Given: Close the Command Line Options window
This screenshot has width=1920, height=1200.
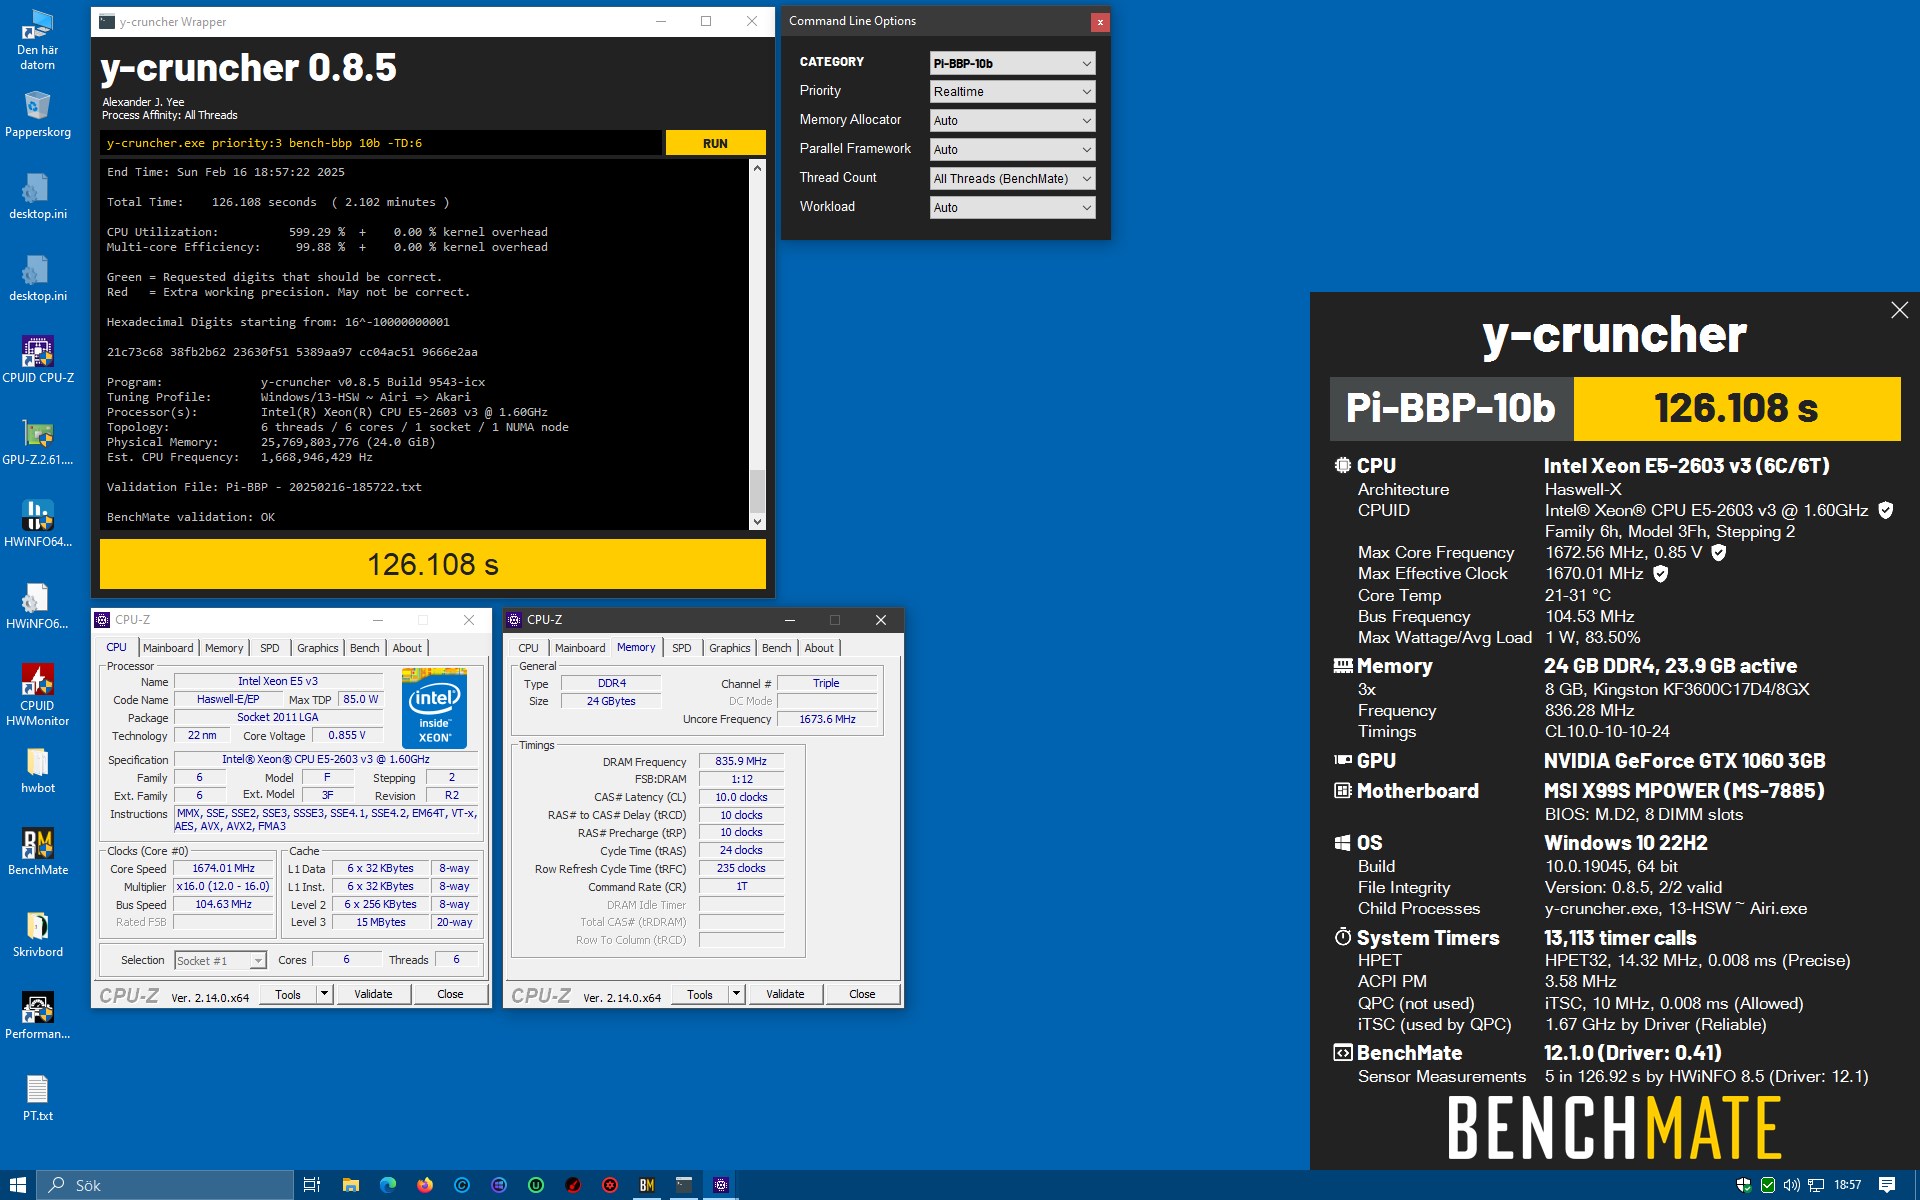Looking at the screenshot, I should (1100, 22).
